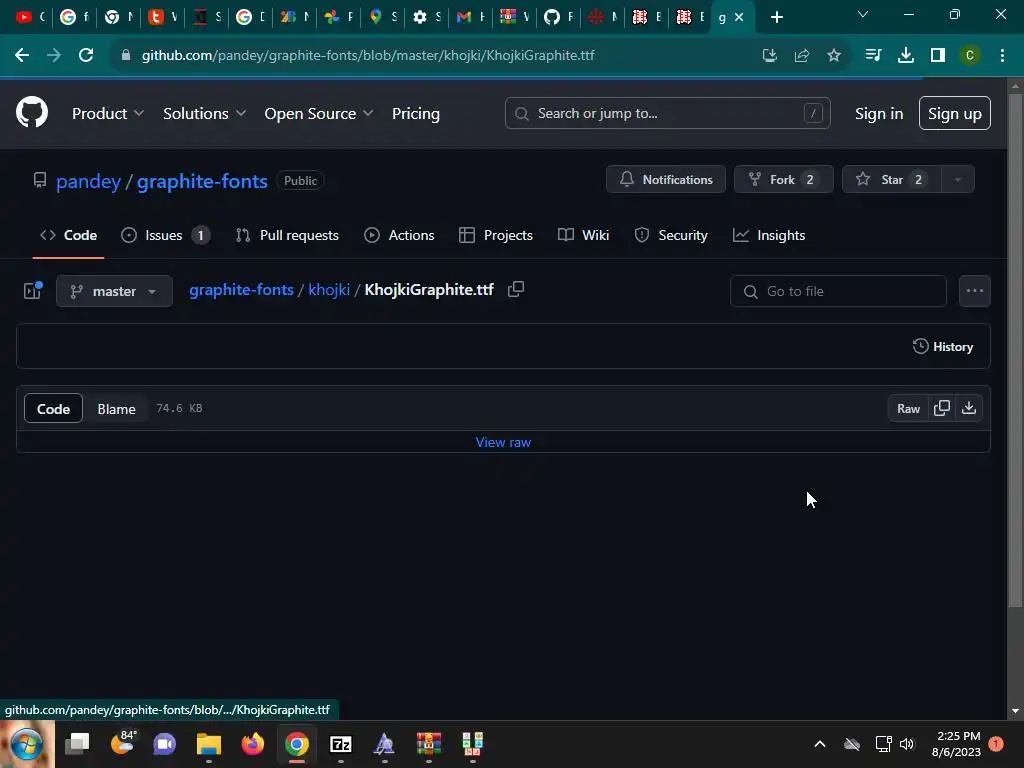
Task: Open a new browser tab
Action: click(776, 17)
